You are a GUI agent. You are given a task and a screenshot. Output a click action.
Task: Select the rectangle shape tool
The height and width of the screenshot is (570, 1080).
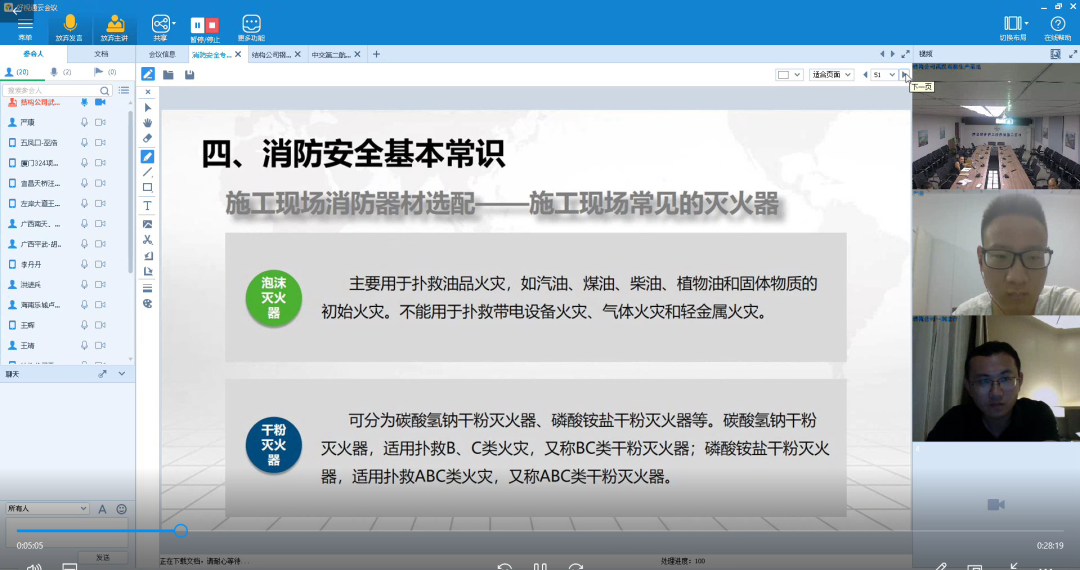click(x=147, y=187)
